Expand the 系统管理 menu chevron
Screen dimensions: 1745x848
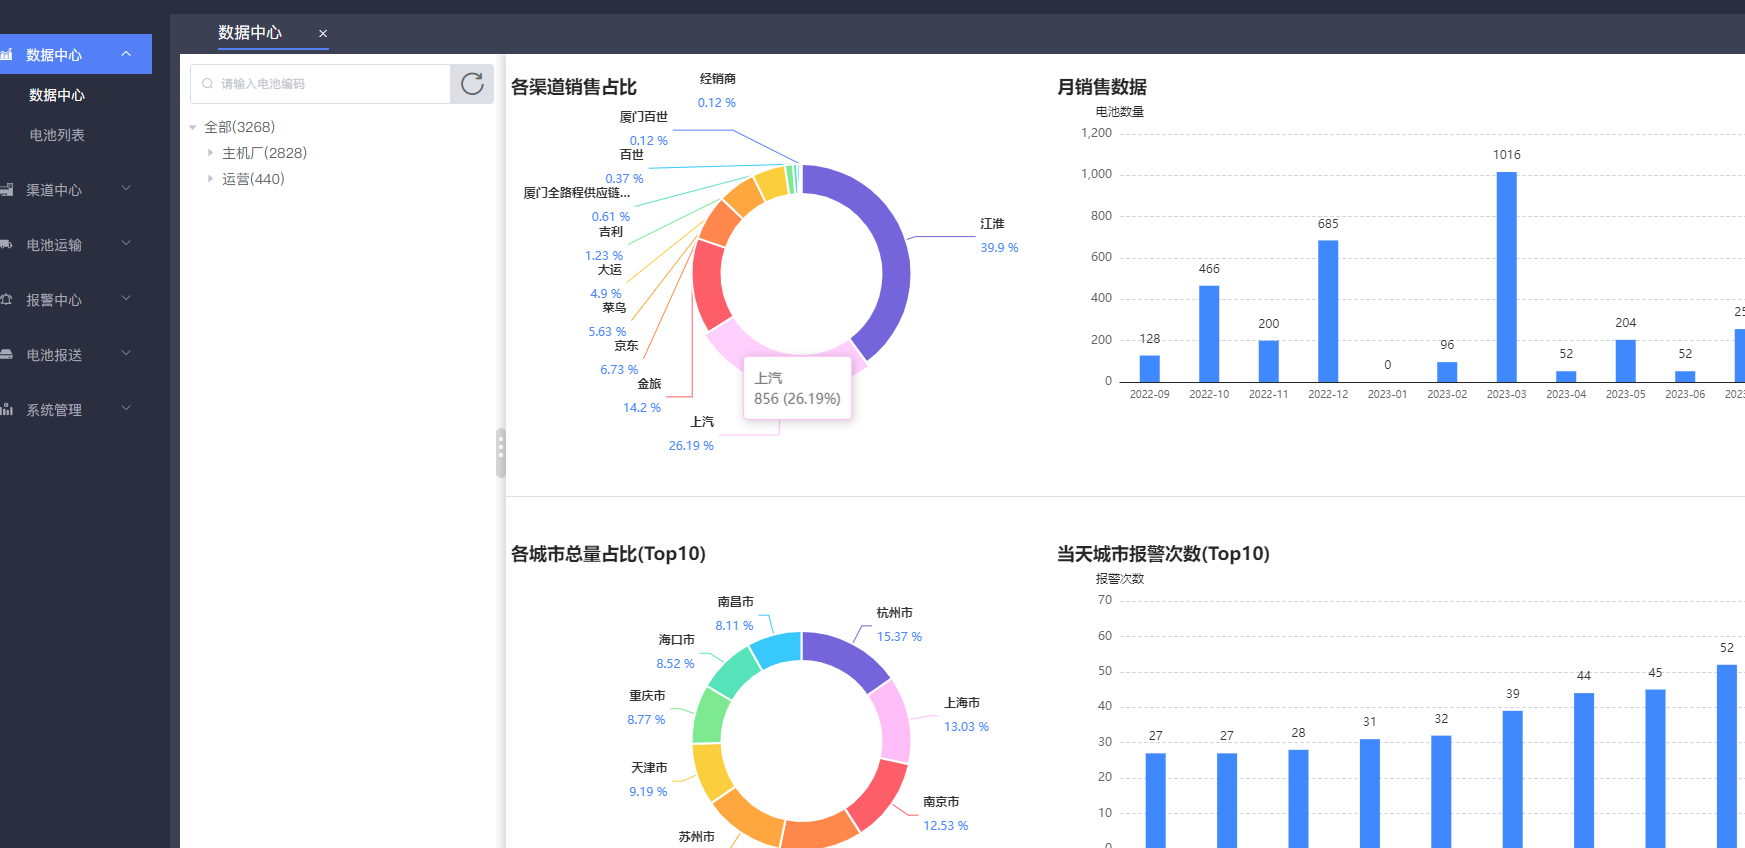coord(126,408)
